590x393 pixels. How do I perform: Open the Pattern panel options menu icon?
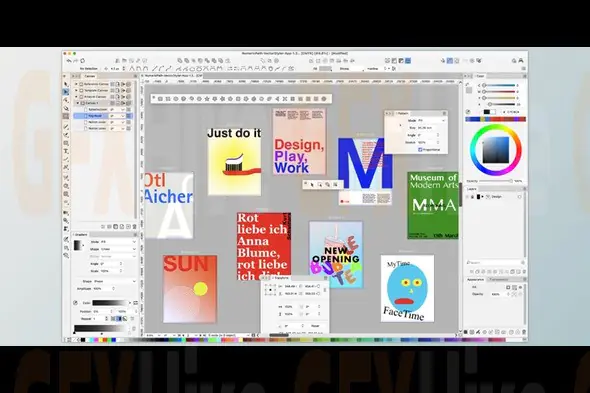[444, 113]
